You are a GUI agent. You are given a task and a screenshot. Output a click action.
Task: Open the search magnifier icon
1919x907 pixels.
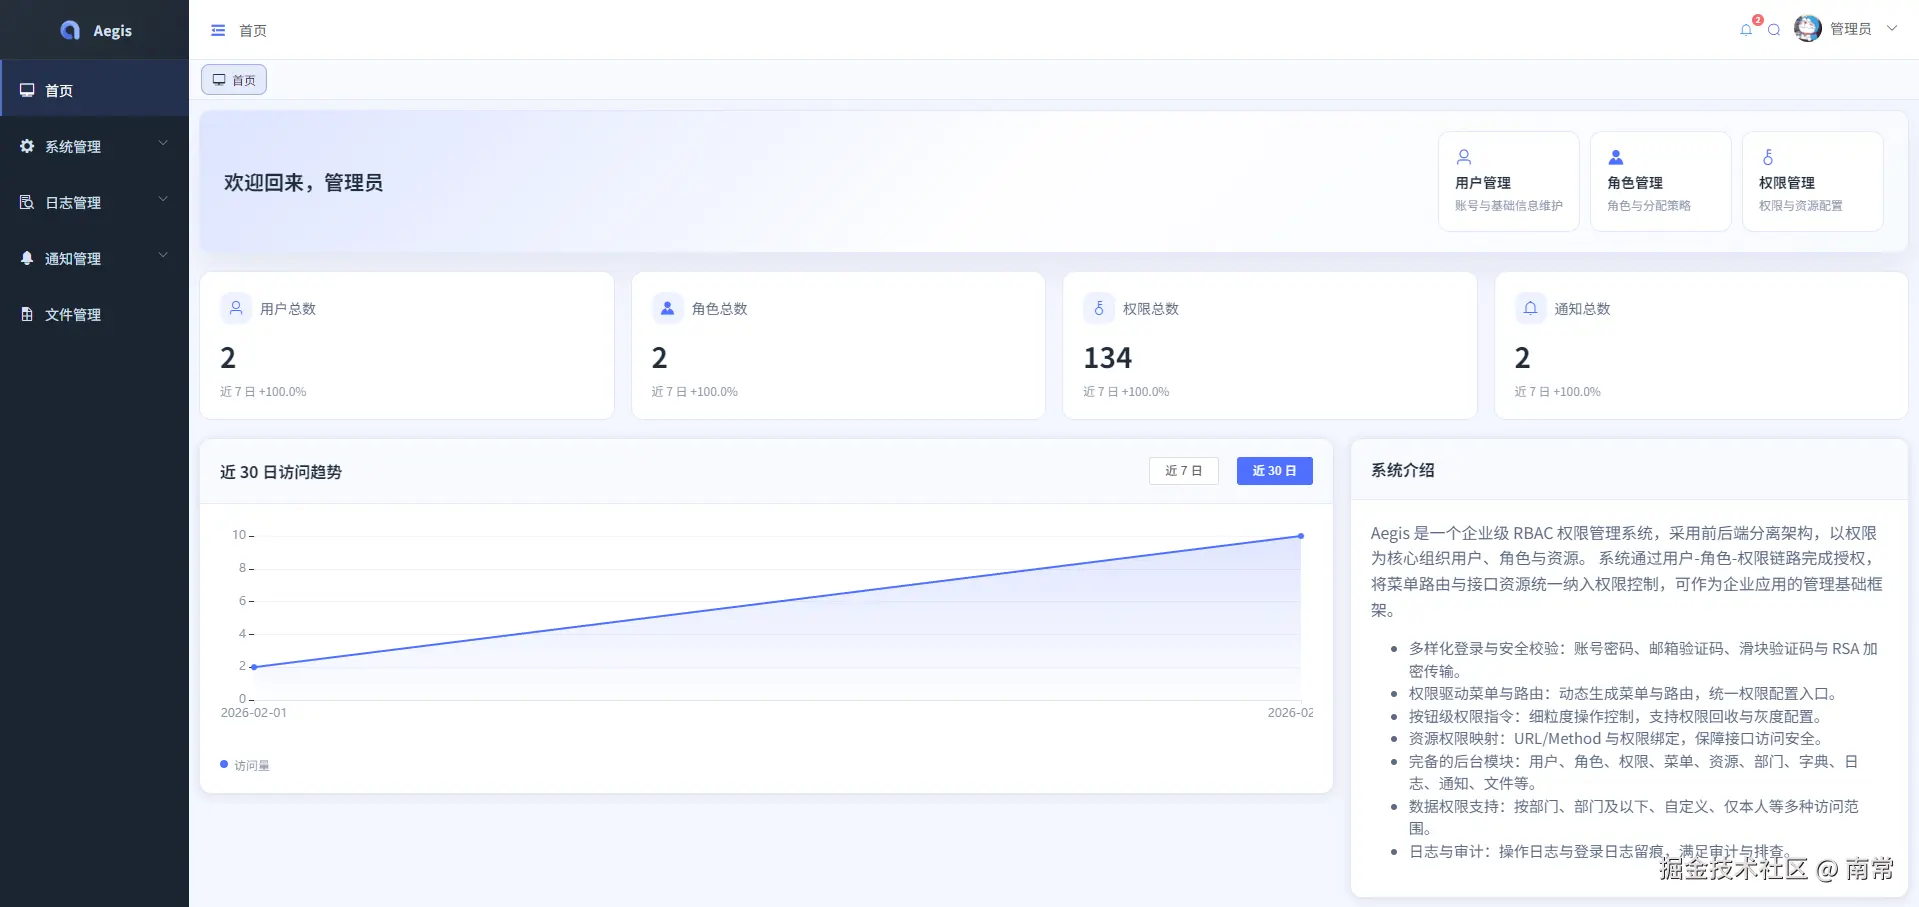point(1775,30)
